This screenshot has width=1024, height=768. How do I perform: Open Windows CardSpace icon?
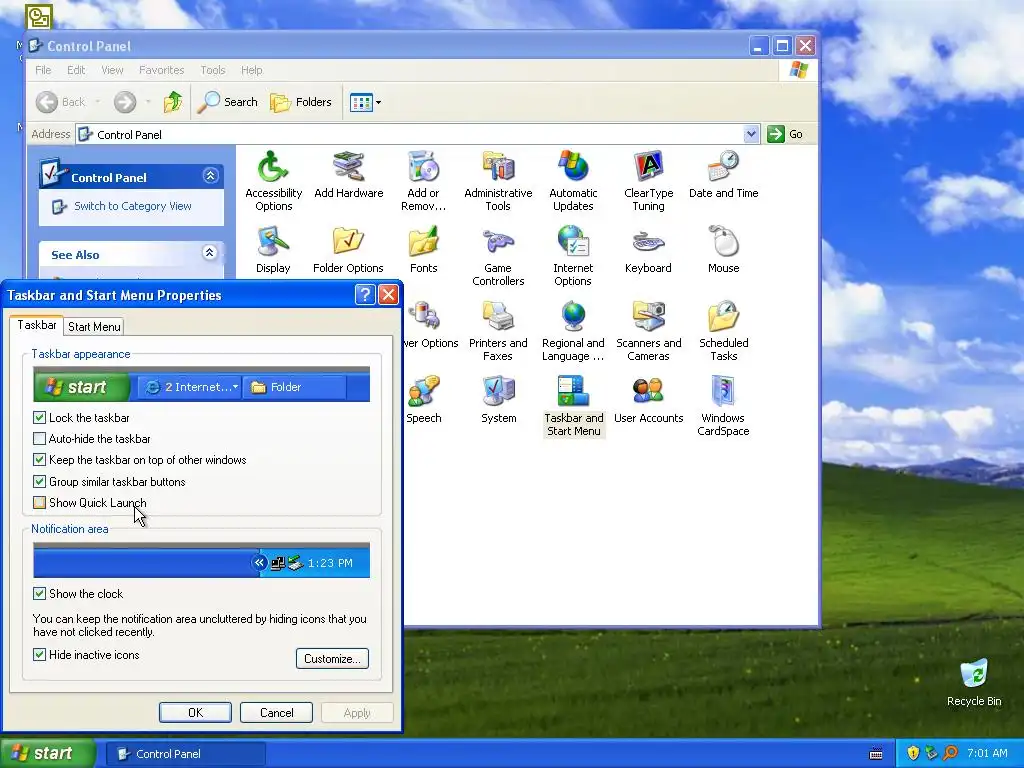pyautogui.click(x=723, y=406)
